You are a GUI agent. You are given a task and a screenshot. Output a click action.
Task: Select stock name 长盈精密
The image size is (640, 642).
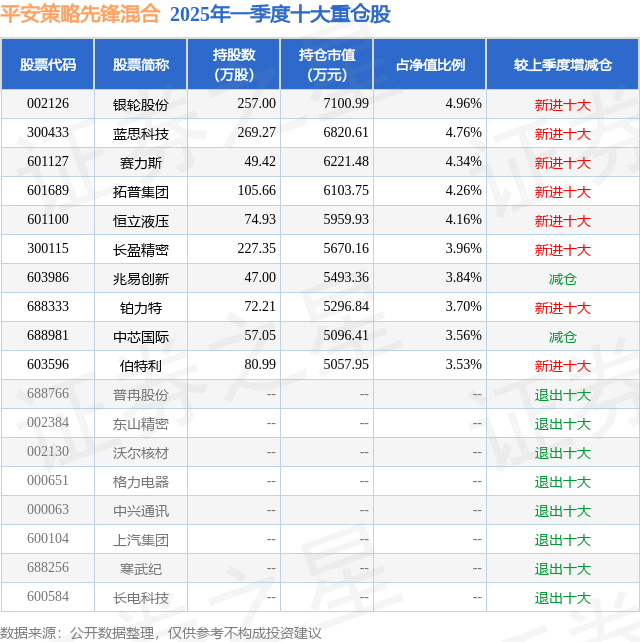pos(141,250)
